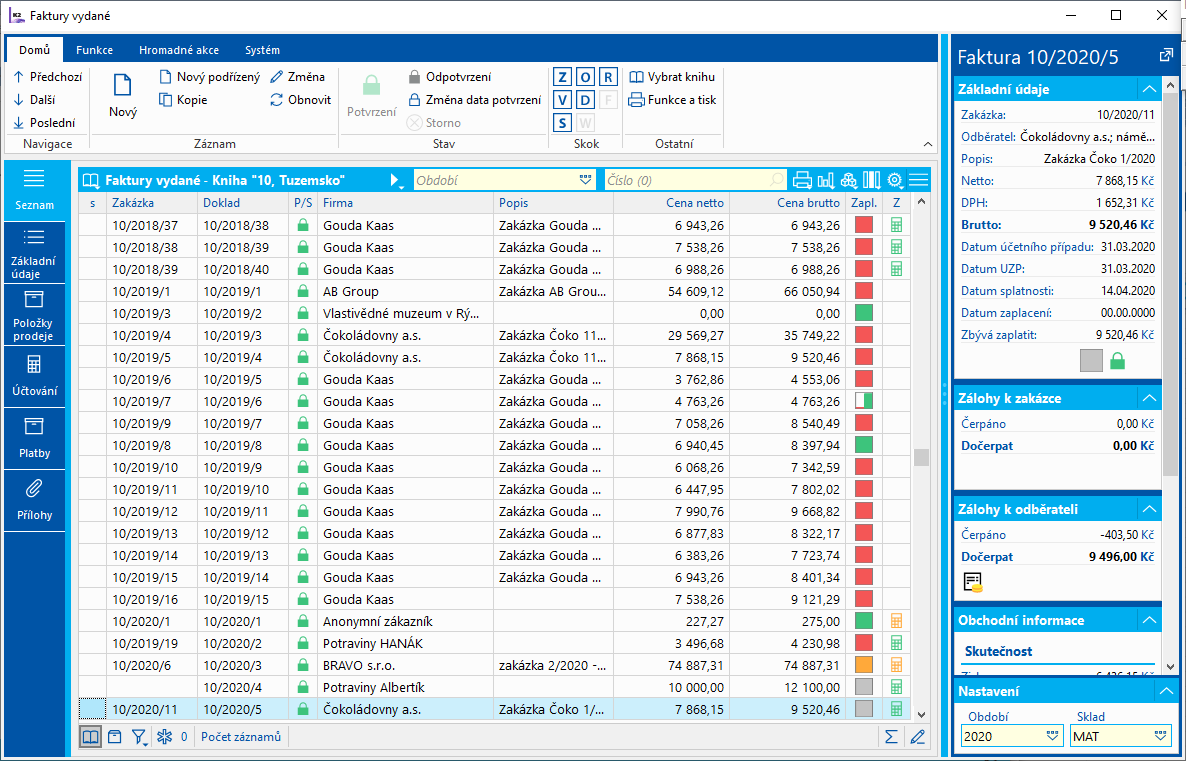Image resolution: width=1186 pixels, height=761 pixels.
Task: Open the Účtování sidebar view
Action: (34, 377)
